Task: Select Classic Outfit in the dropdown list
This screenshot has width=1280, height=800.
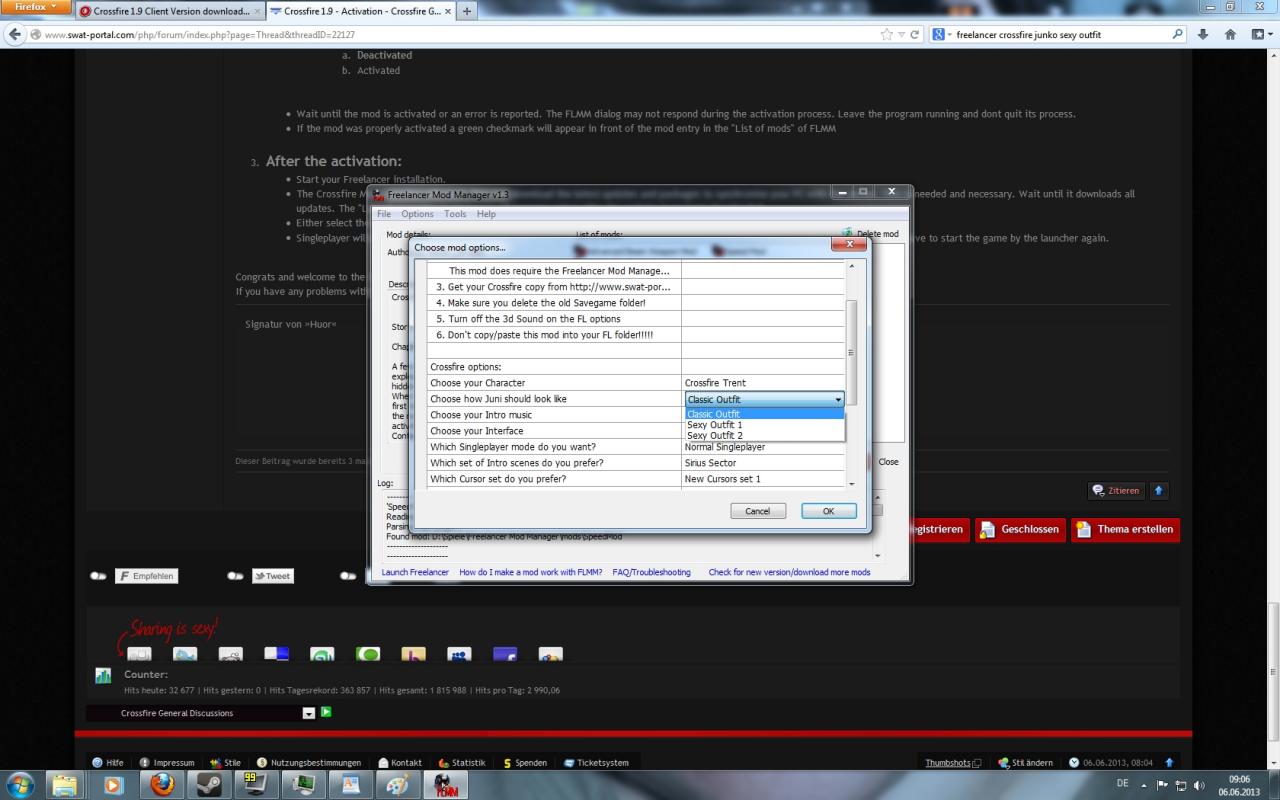Action: pyautogui.click(x=764, y=414)
